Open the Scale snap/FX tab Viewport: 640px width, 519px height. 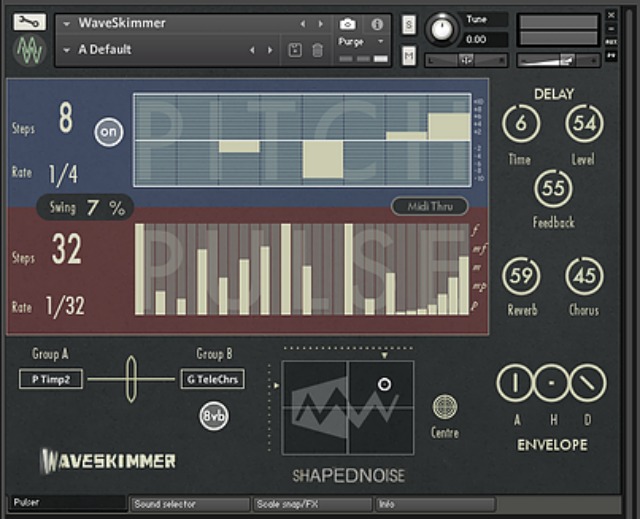coord(313,504)
